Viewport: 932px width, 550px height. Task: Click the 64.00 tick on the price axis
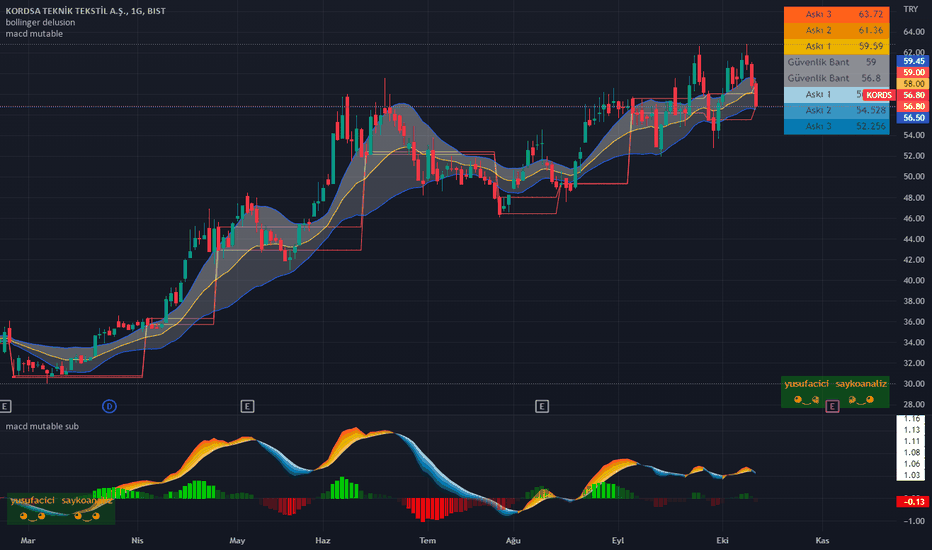pyautogui.click(x=914, y=32)
